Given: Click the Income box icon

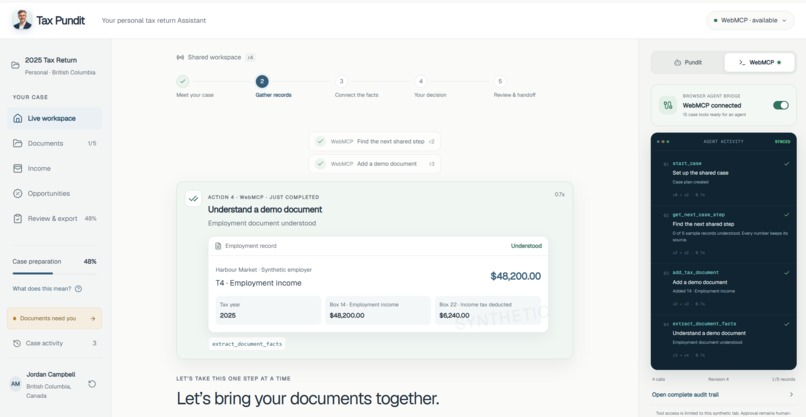Looking at the screenshot, I should (17, 169).
